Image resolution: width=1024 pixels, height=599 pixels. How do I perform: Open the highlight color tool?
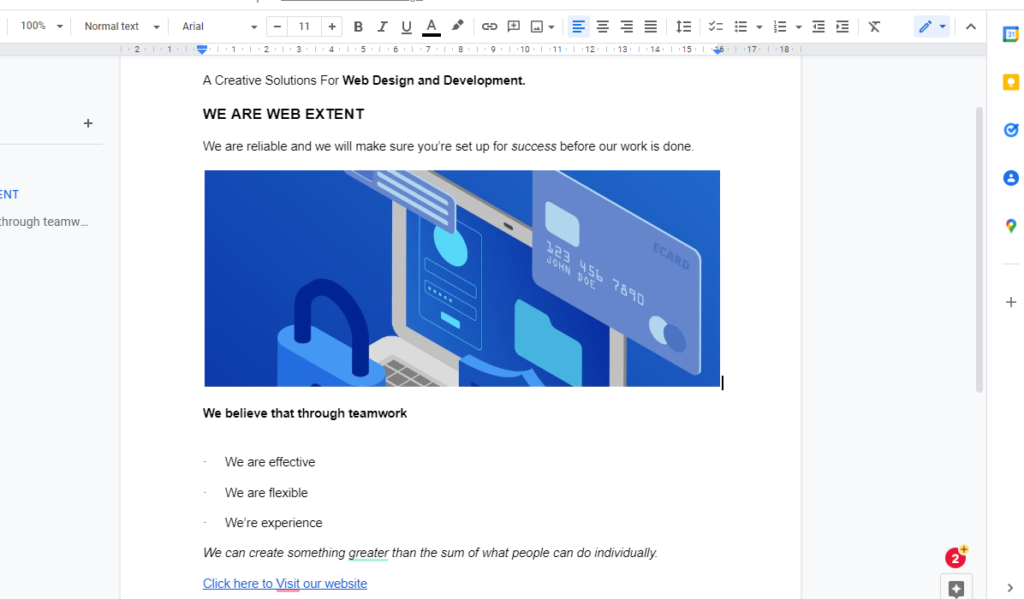pos(457,27)
